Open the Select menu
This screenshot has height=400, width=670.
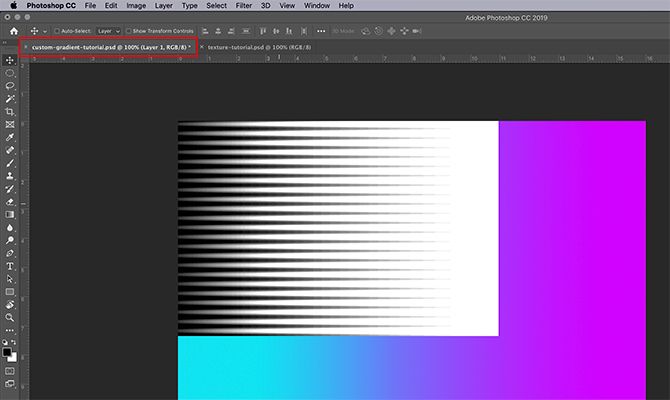coord(217,6)
